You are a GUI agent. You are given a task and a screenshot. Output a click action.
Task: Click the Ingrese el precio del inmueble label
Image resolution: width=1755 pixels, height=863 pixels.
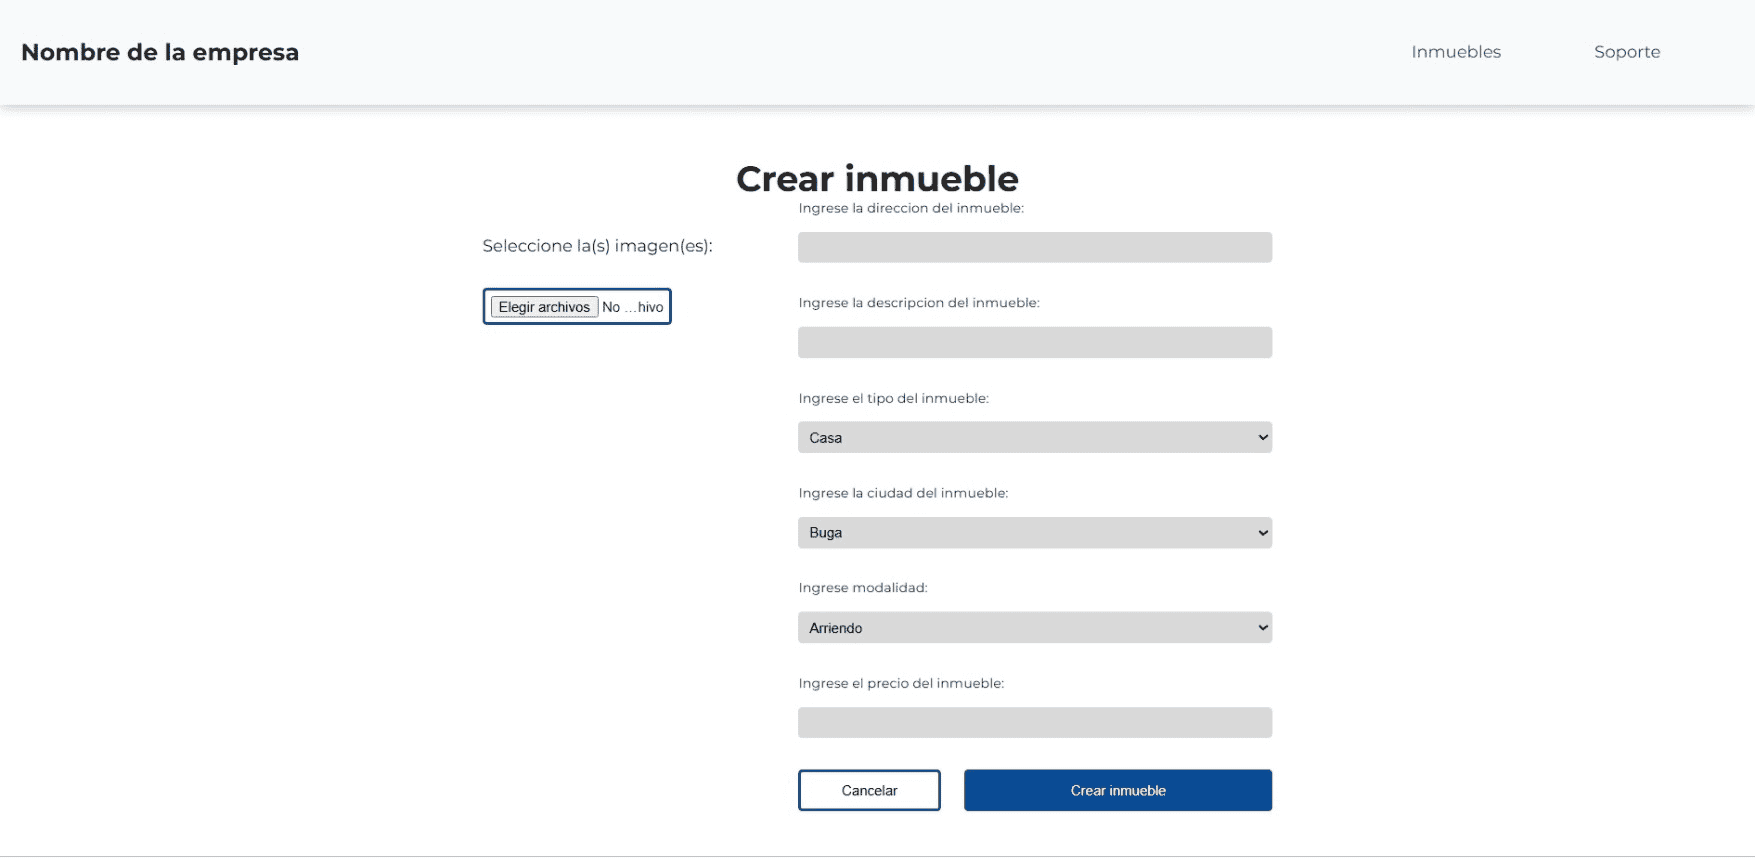point(901,683)
